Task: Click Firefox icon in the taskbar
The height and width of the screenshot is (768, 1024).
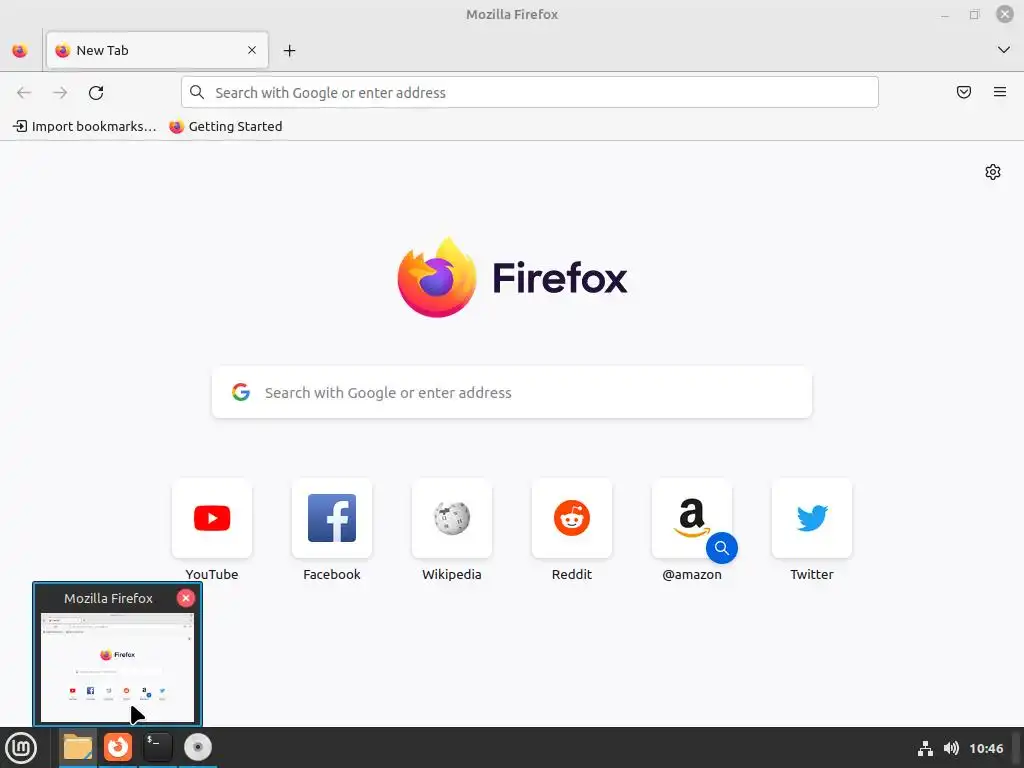Action: (x=118, y=747)
